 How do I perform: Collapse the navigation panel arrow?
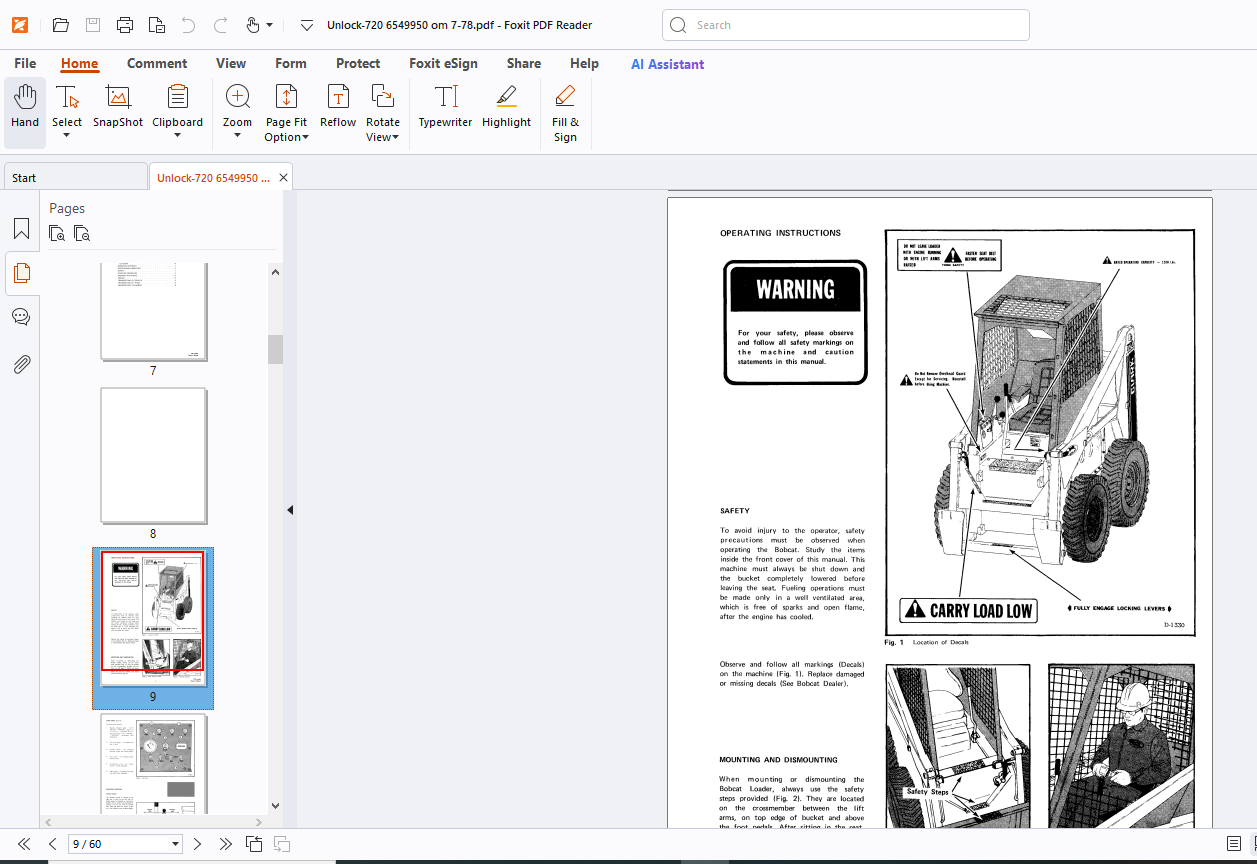pos(290,510)
